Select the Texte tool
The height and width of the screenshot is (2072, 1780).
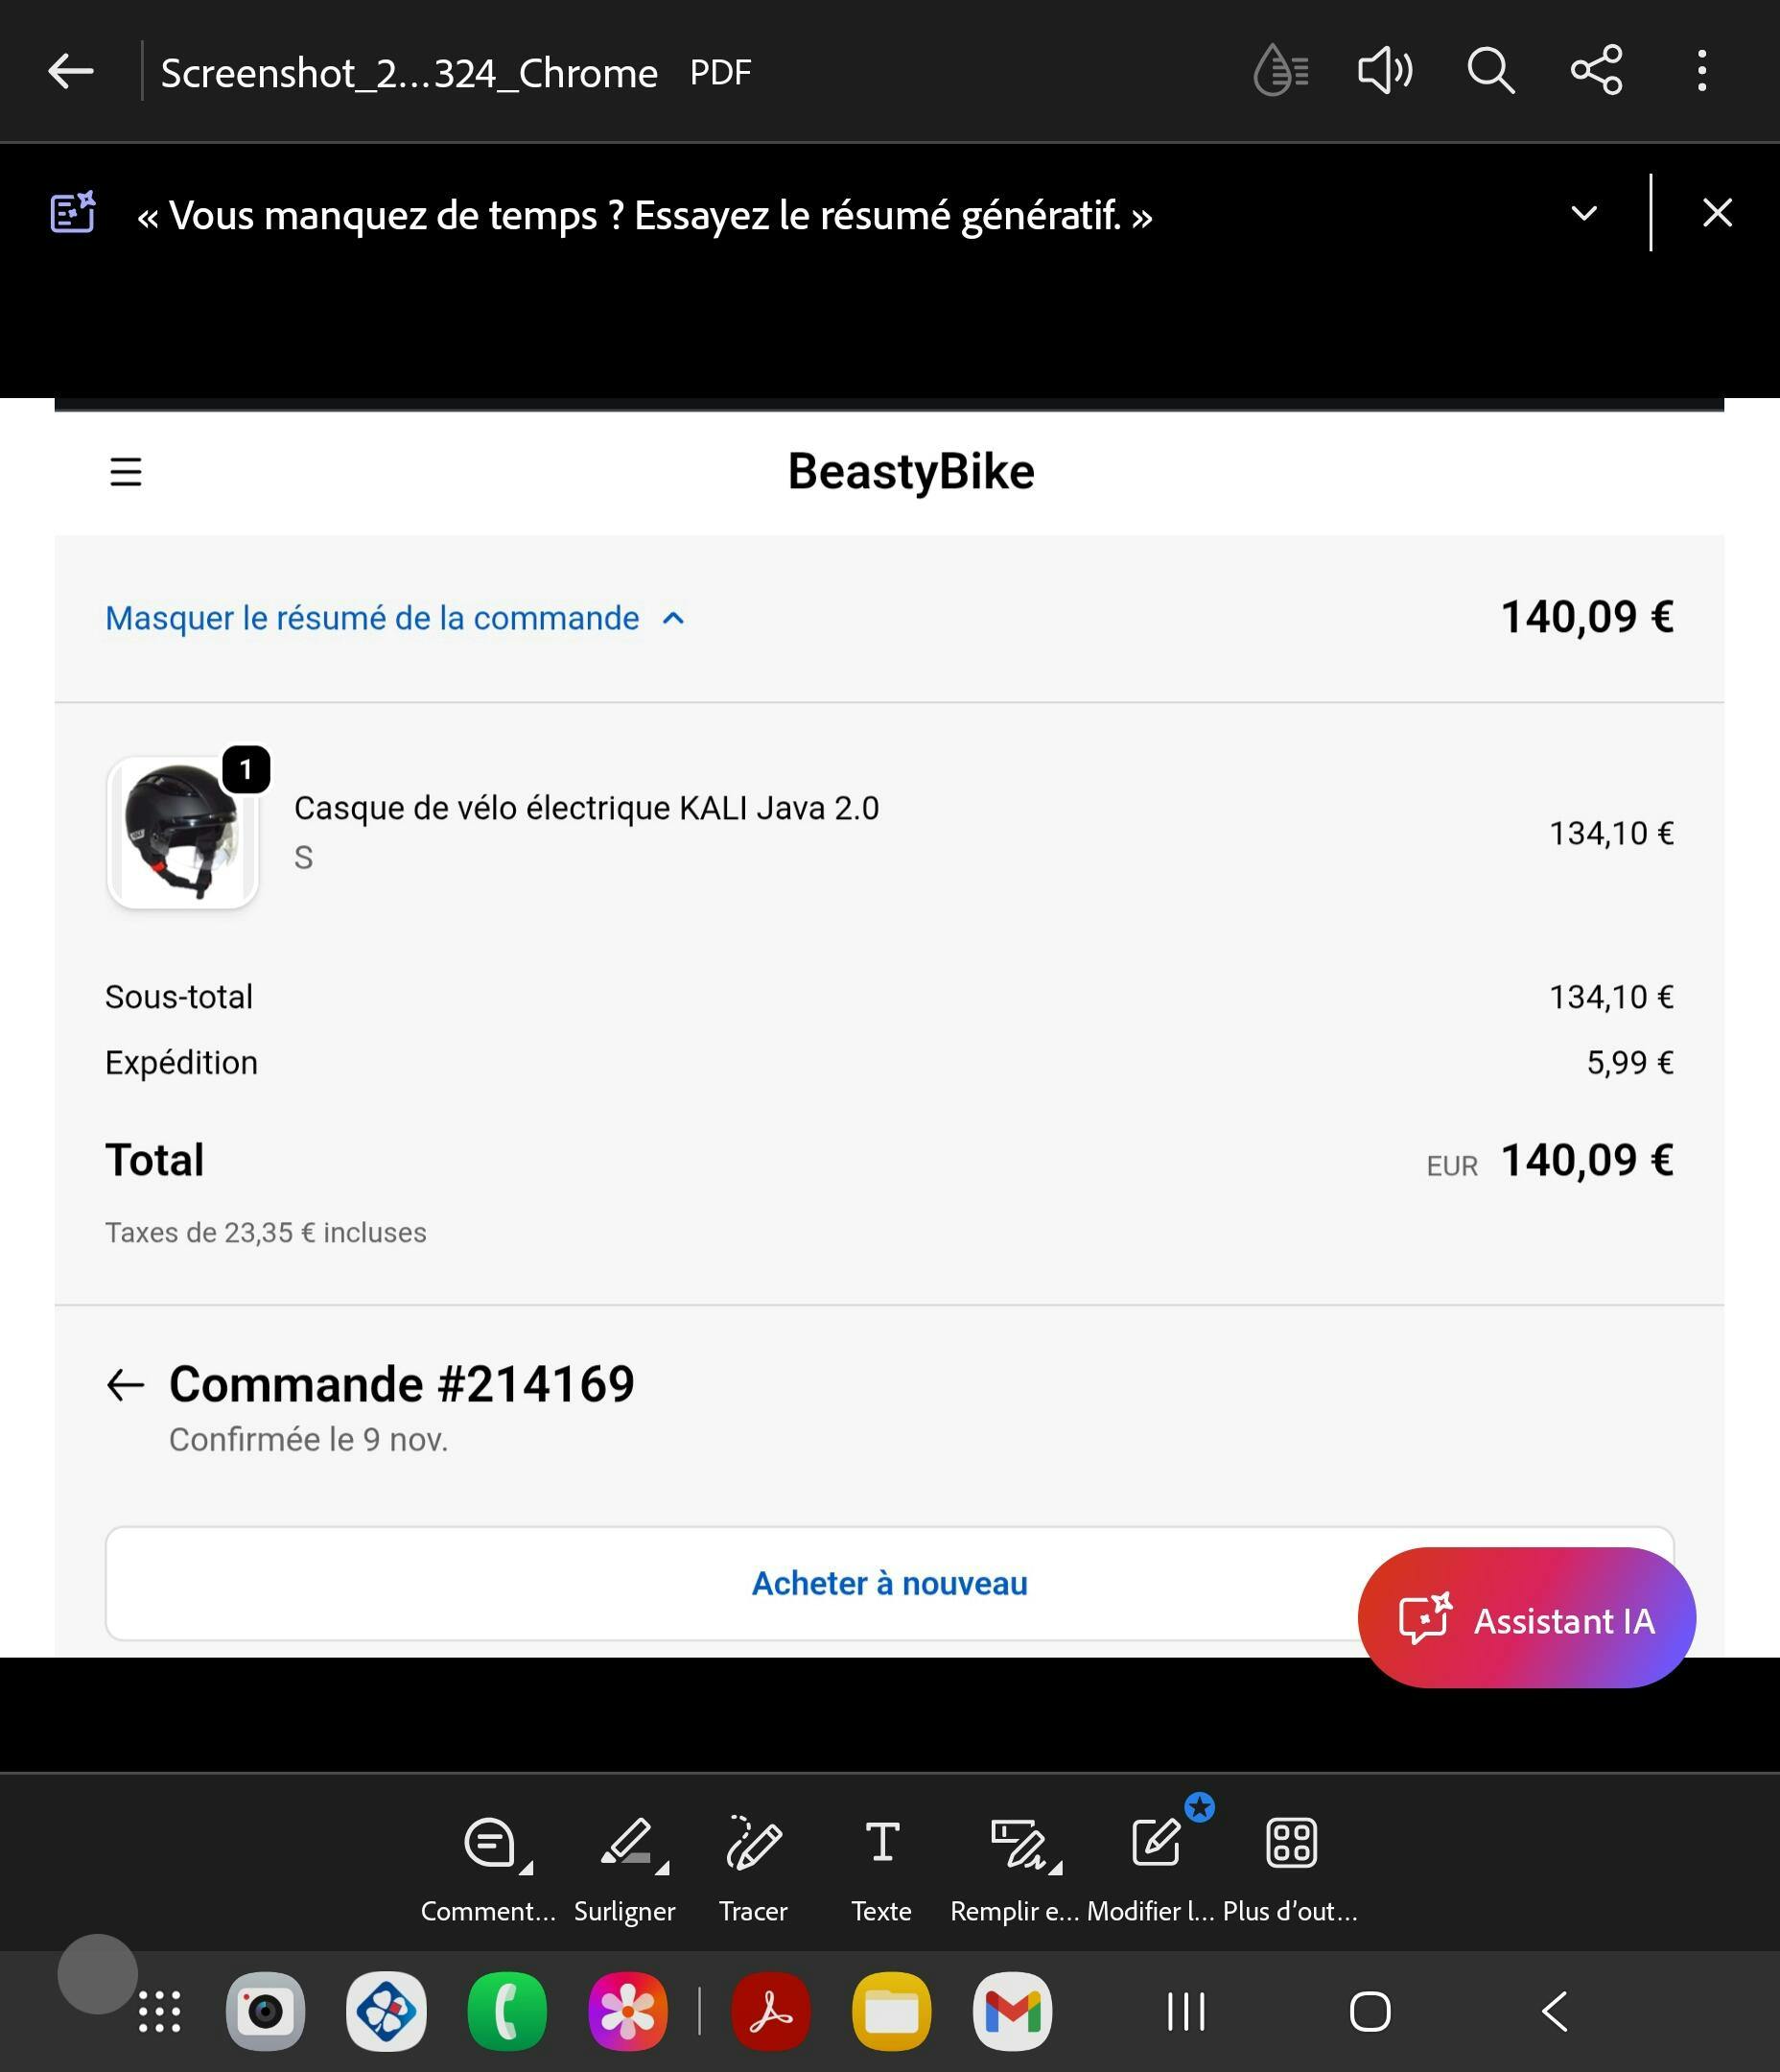click(881, 1845)
